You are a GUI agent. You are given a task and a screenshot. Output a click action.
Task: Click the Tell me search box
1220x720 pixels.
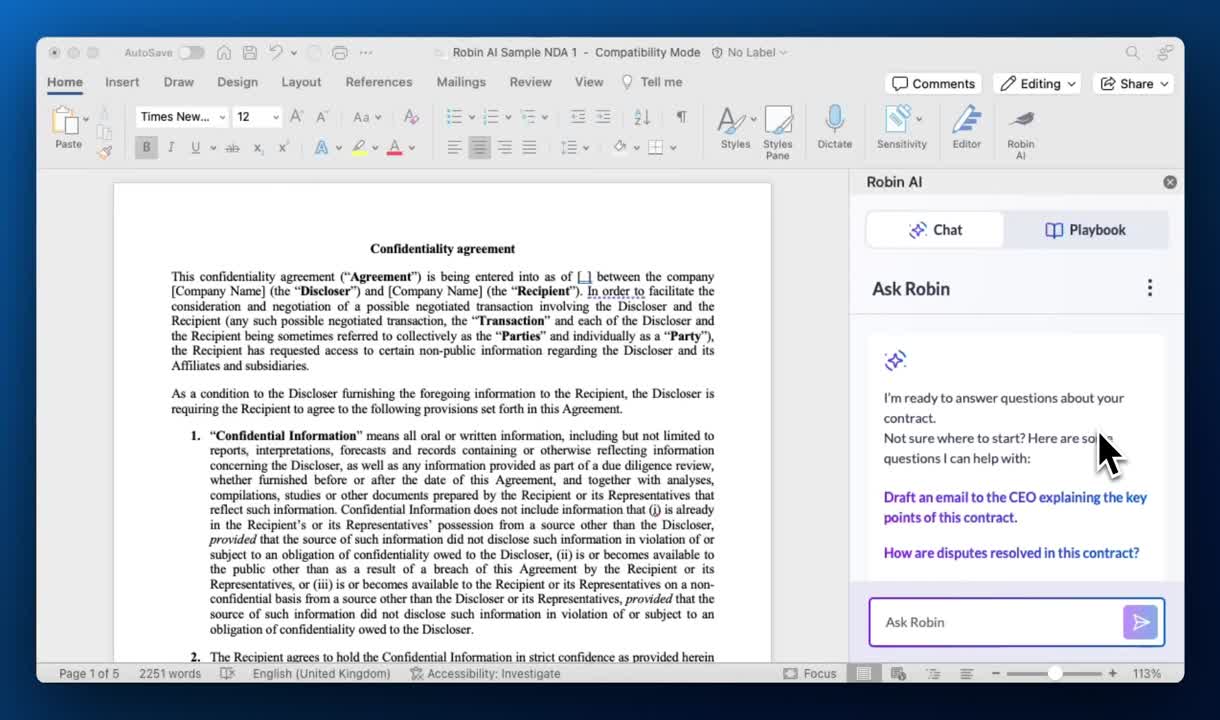[x=651, y=82]
